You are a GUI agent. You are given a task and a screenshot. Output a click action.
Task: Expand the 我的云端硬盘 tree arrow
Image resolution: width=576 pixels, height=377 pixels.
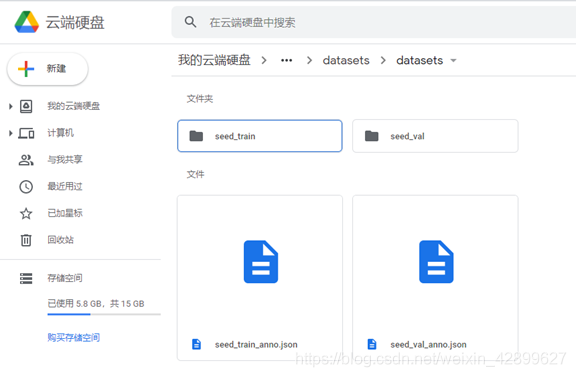10,107
